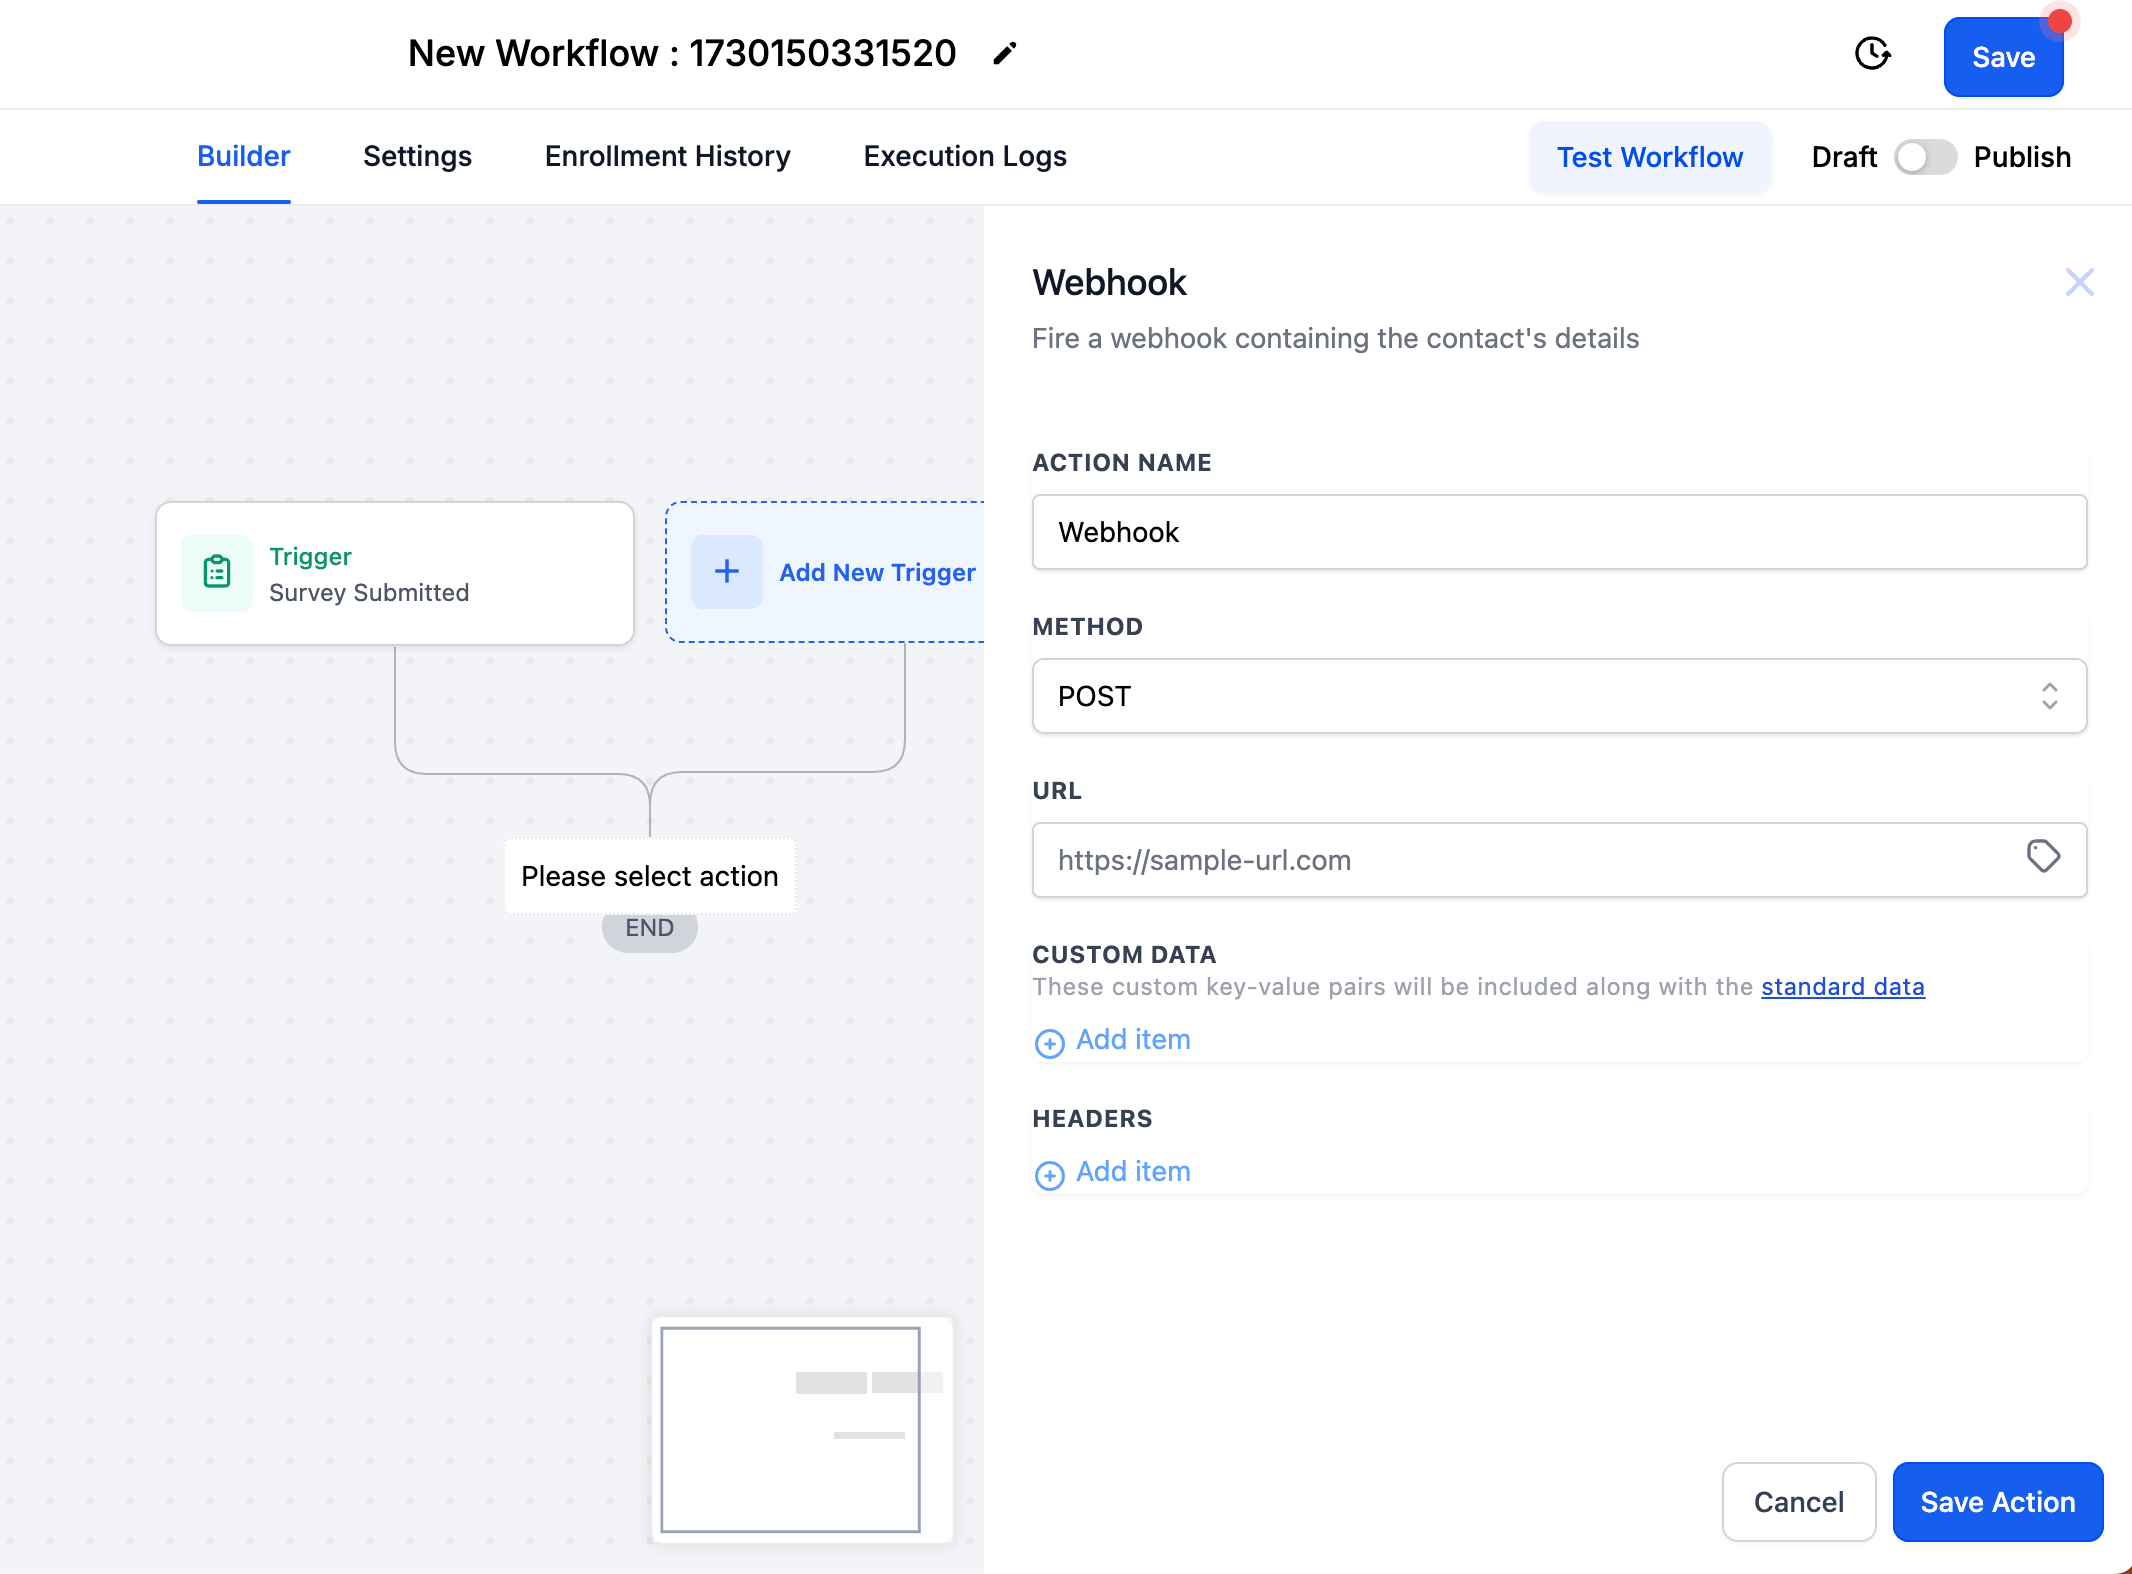
Task: Click the pencil icon to rename workflow
Action: 1004,54
